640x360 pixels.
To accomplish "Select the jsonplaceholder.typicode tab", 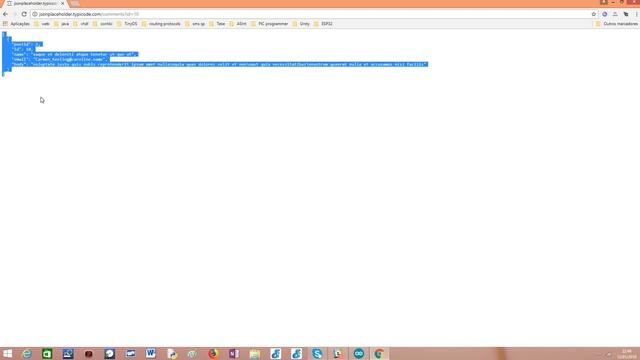I will click(35, 3).
